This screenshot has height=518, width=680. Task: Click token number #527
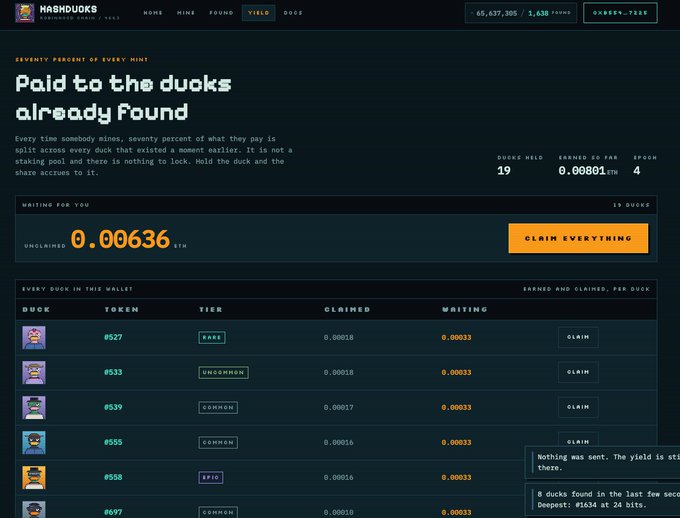[x=113, y=337]
